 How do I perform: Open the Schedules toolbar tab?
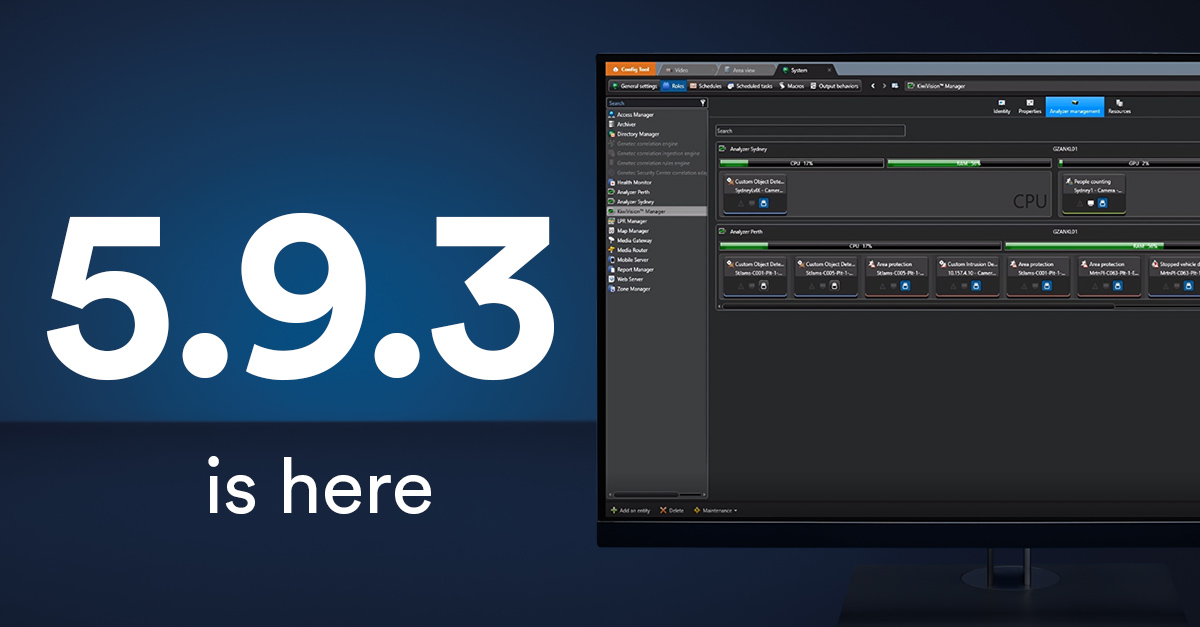coord(705,86)
